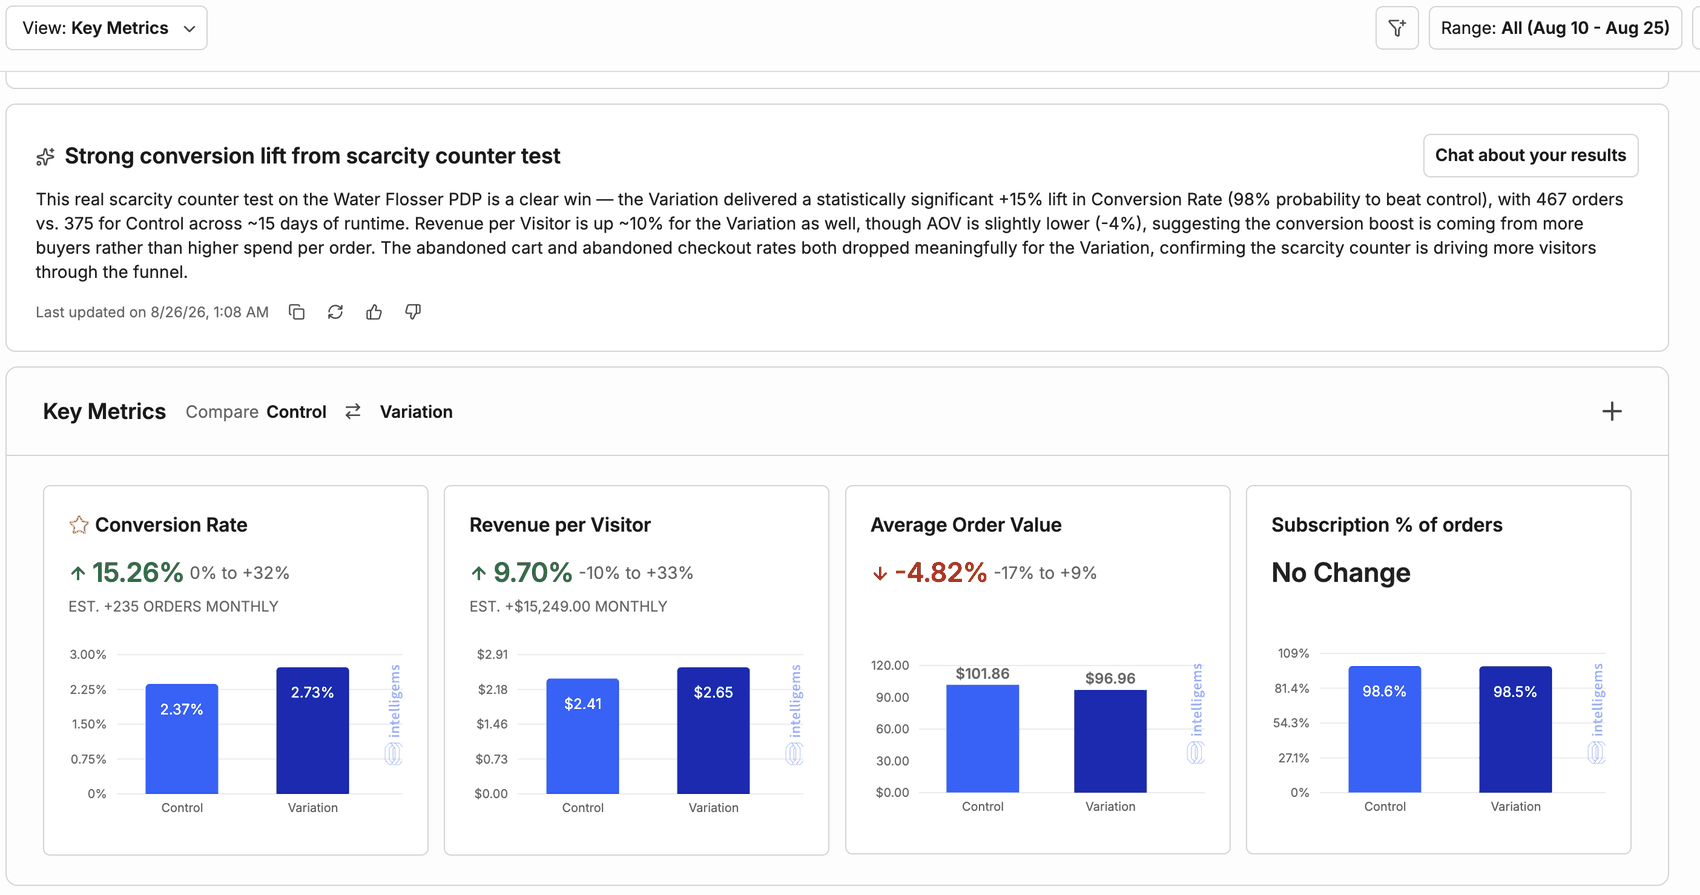
Task: Click the 98.5% Variation subscription bar
Action: click(x=1516, y=730)
